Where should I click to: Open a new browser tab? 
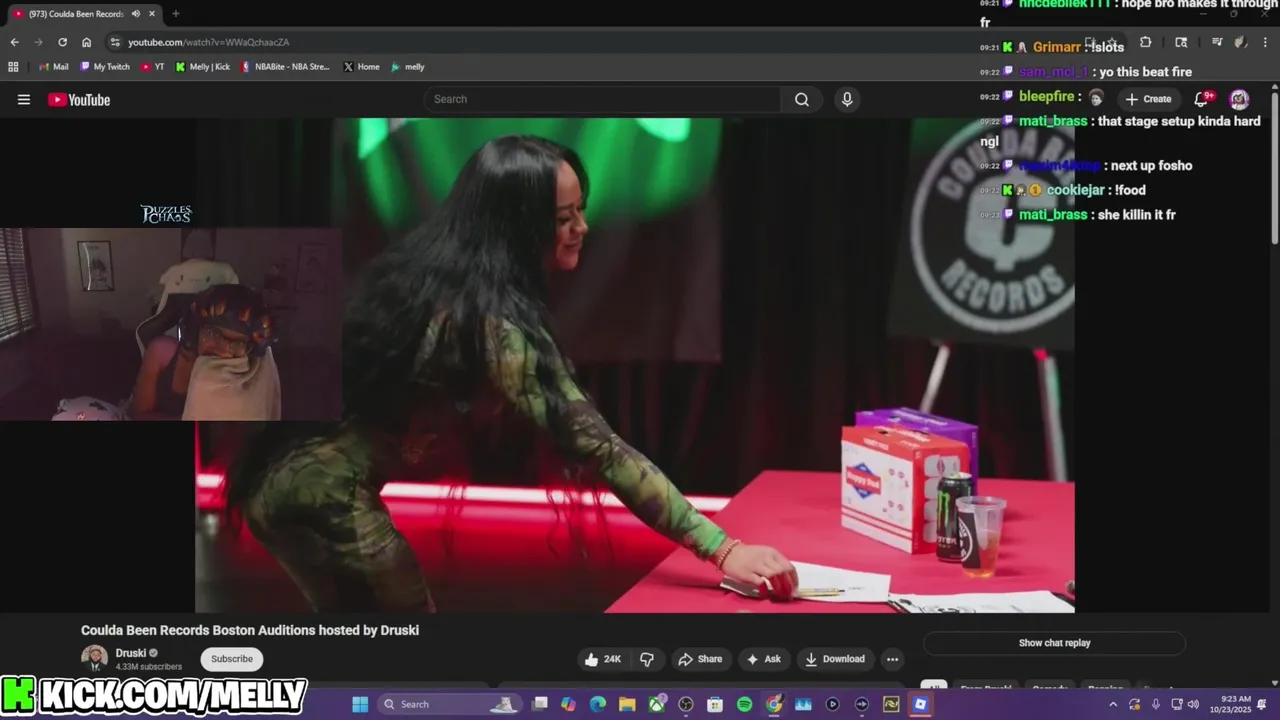click(176, 14)
